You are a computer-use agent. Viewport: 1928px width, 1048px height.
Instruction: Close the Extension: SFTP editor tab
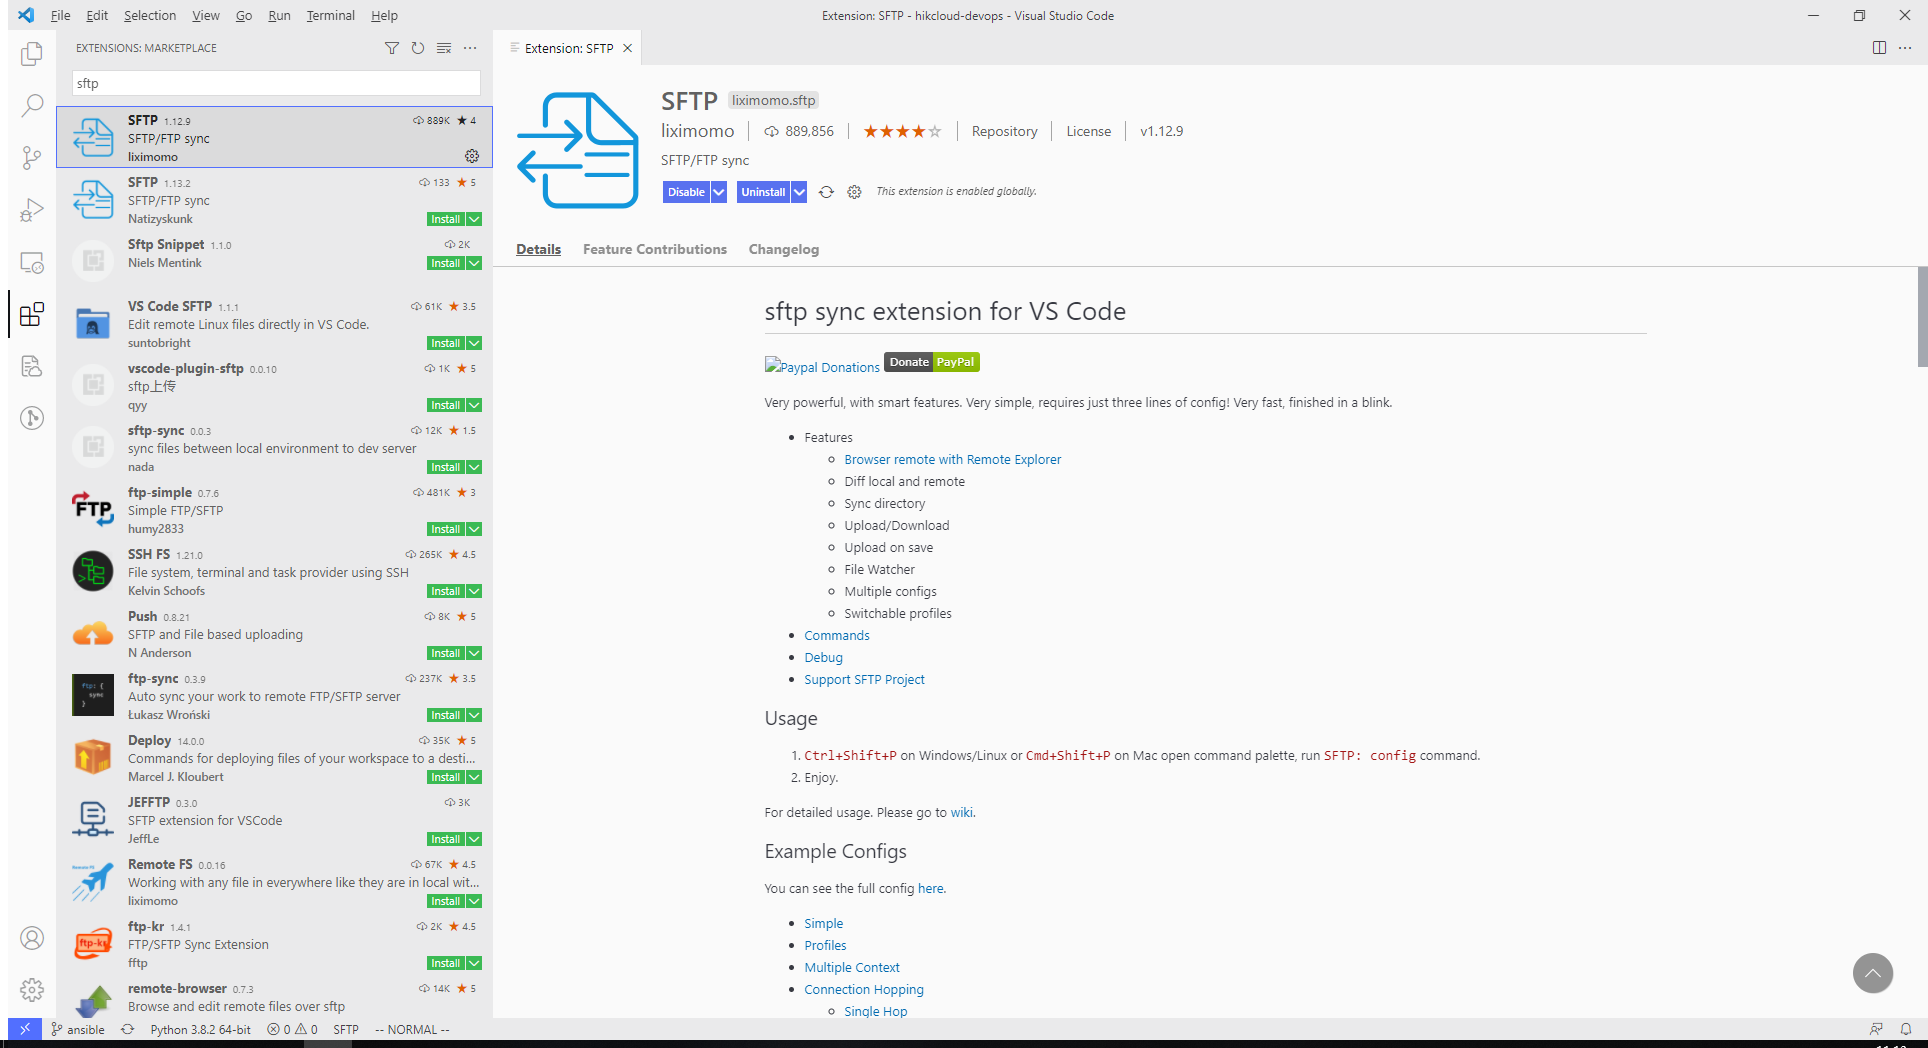coord(627,48)
